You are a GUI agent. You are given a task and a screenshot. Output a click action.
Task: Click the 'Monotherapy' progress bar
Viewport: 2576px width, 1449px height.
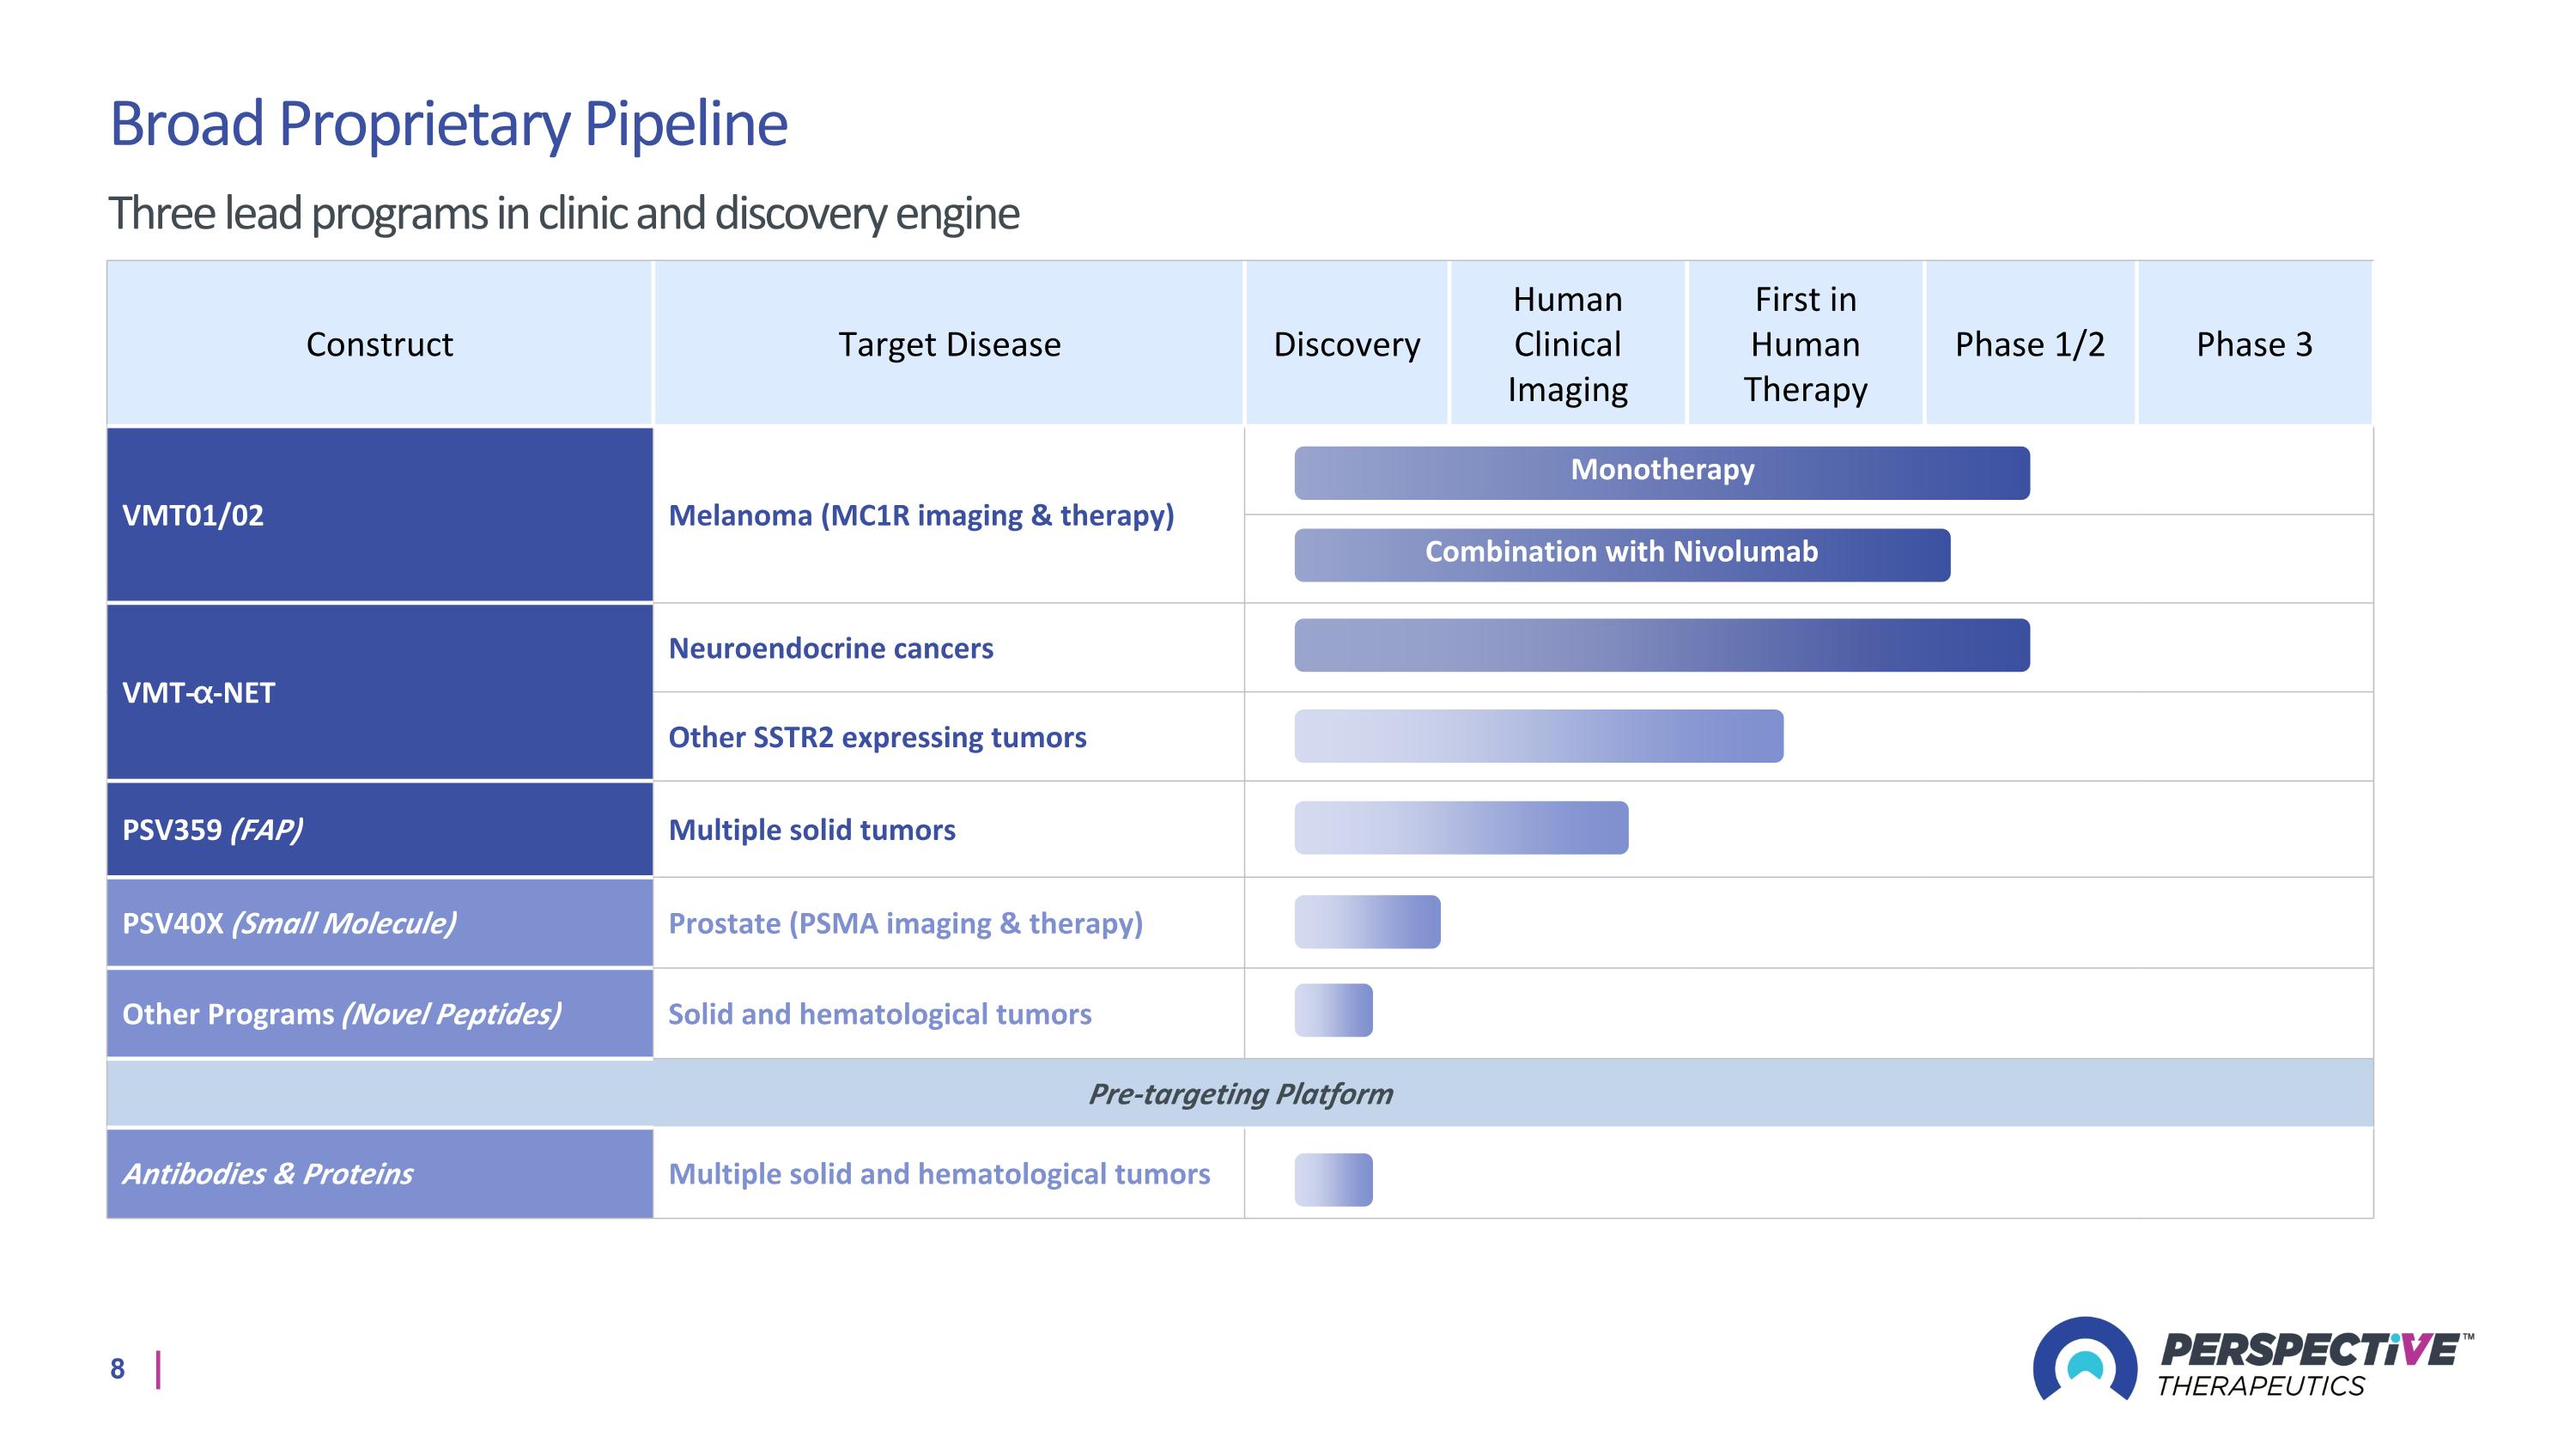(1662, 473)
